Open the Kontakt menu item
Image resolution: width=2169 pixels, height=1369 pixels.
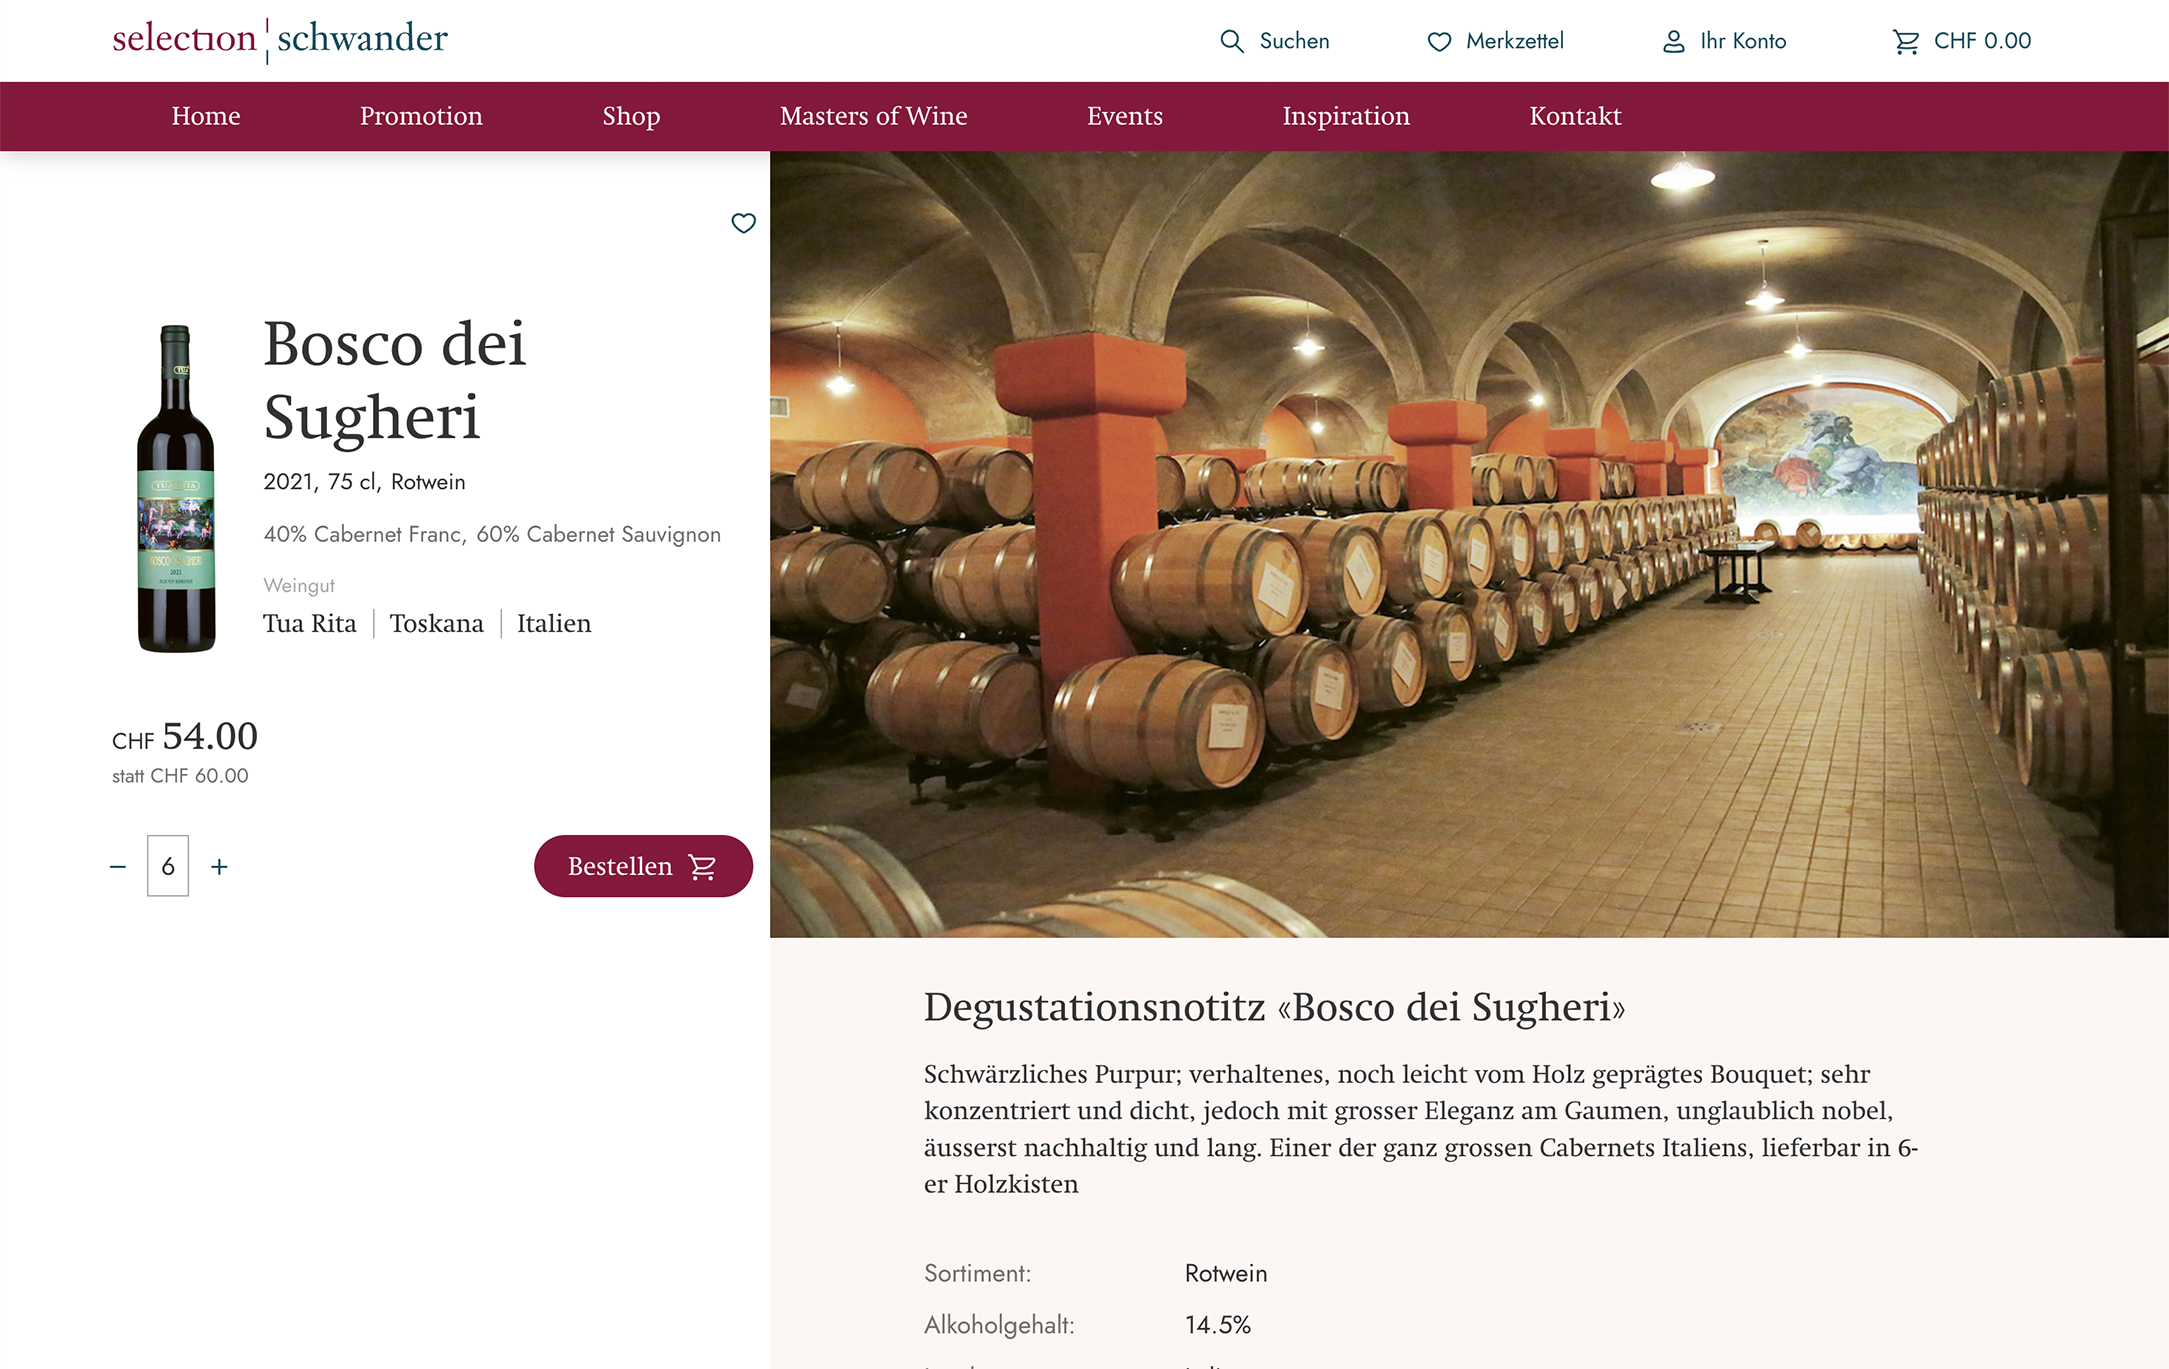1575,116
